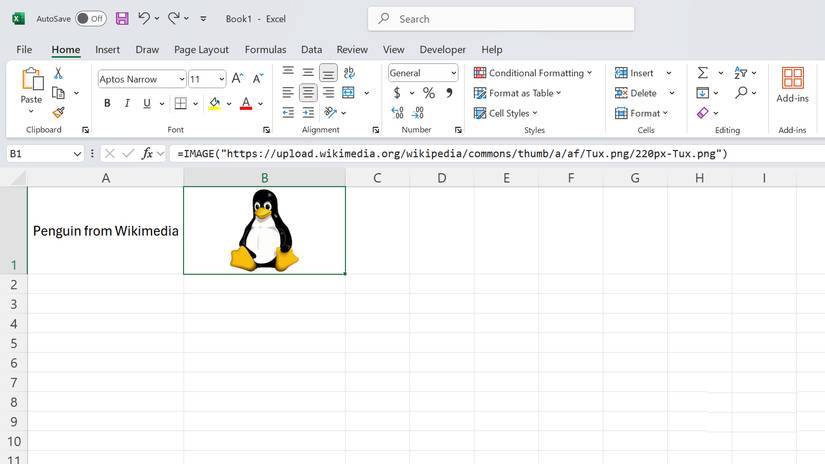Toggle Align Left horizontal alignment

click(x=288, y=93)
